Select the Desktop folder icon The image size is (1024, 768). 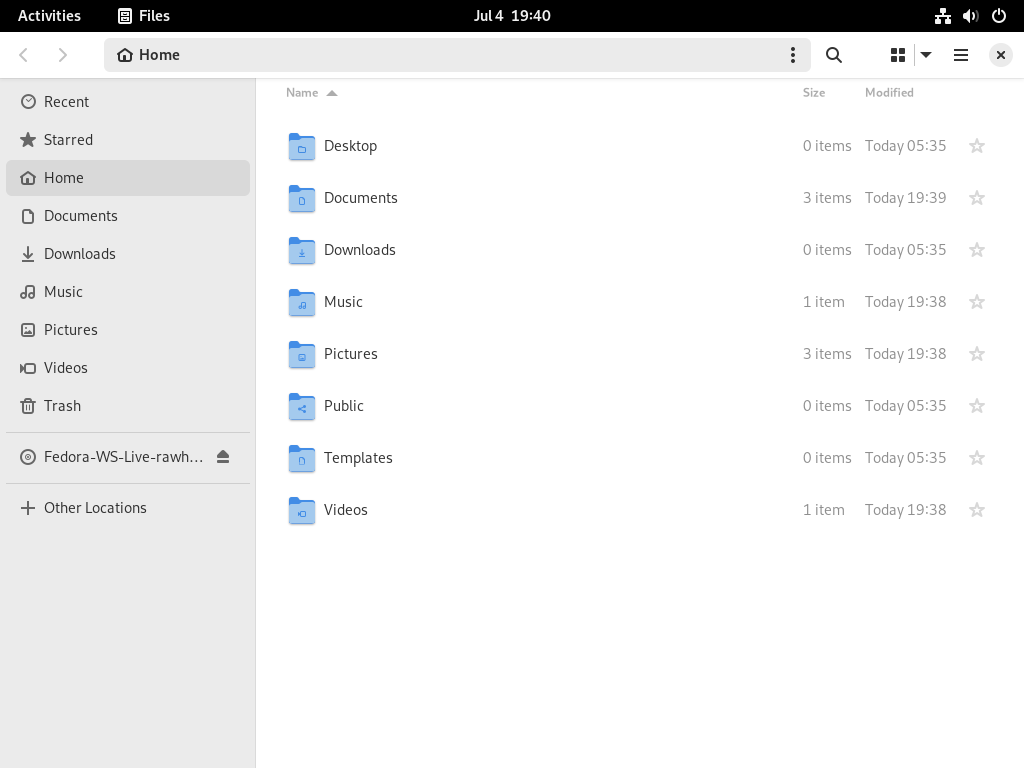pos(302,146)
